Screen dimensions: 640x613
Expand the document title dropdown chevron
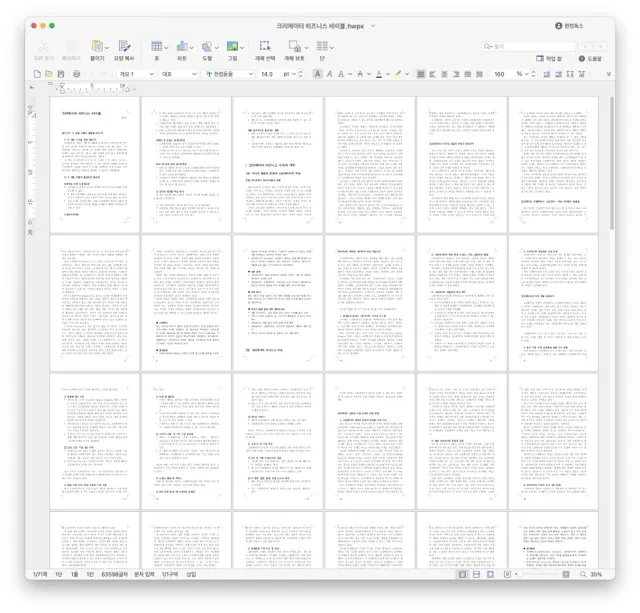coord(373,26)
